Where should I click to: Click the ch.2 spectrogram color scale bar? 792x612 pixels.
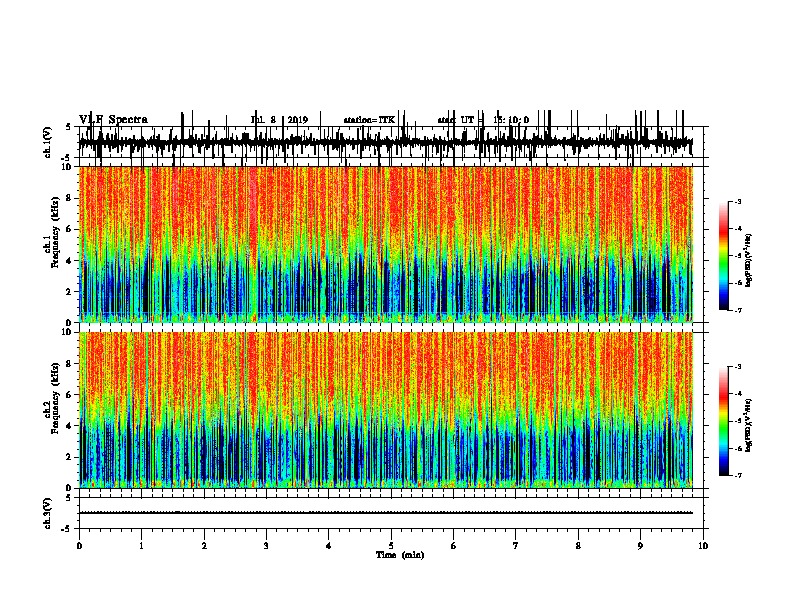click(724, 421)
